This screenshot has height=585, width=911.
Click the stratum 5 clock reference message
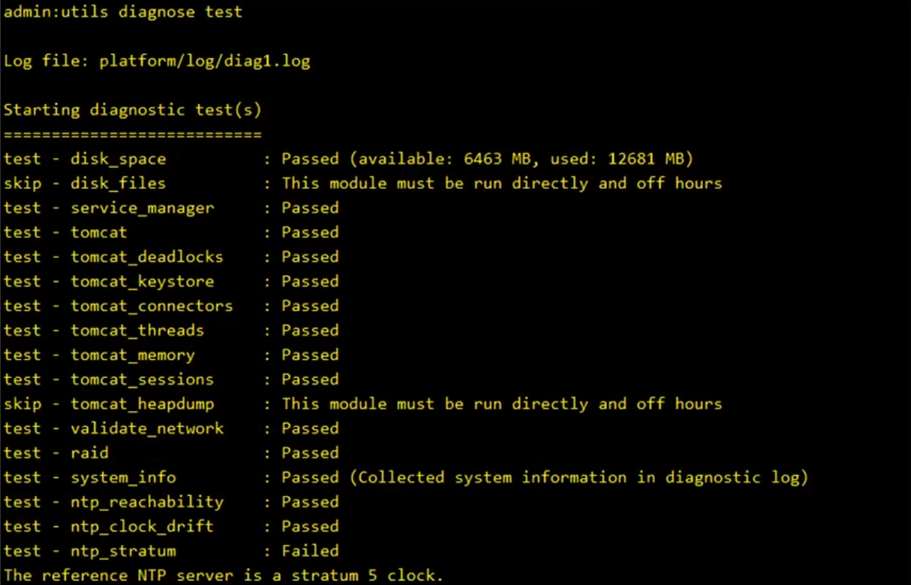click(x=222, y=575)
